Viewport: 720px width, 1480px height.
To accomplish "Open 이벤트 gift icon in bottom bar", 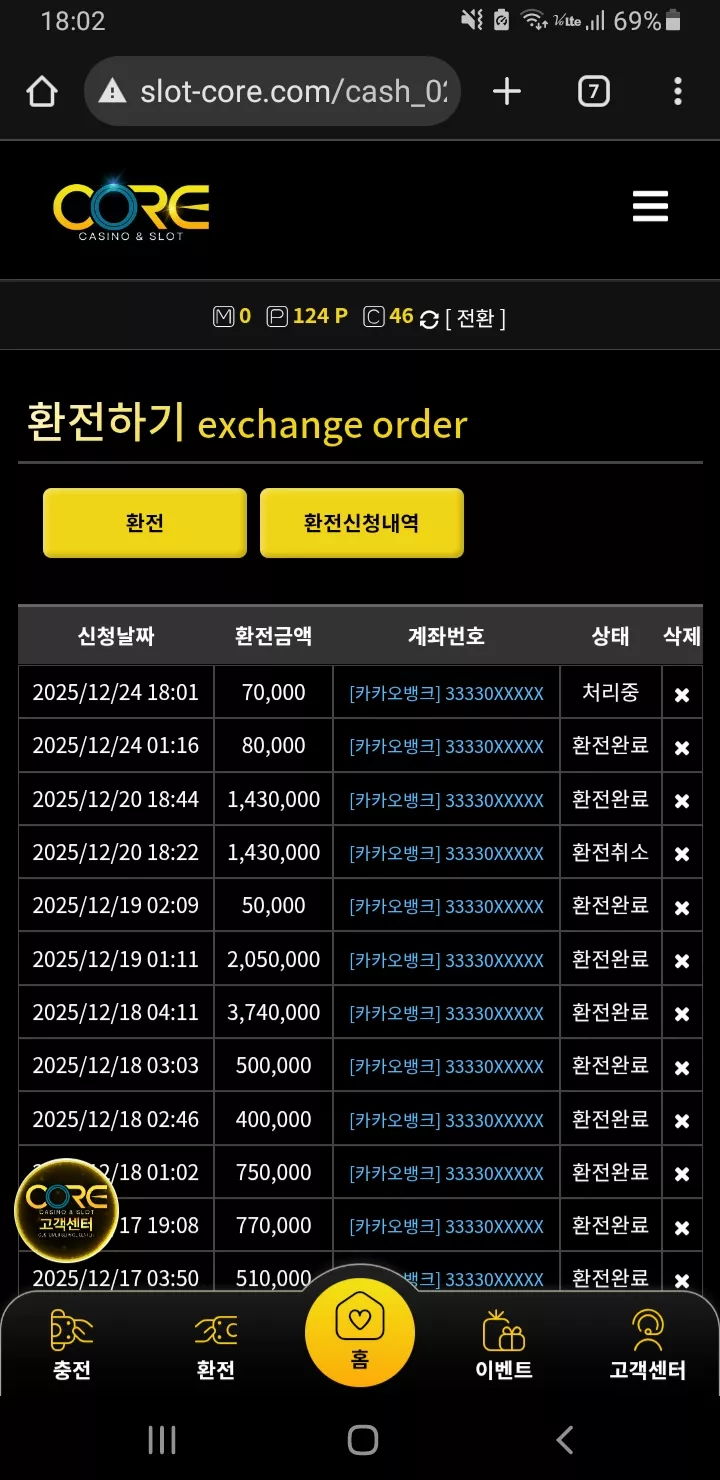I will click(504, 1346).
